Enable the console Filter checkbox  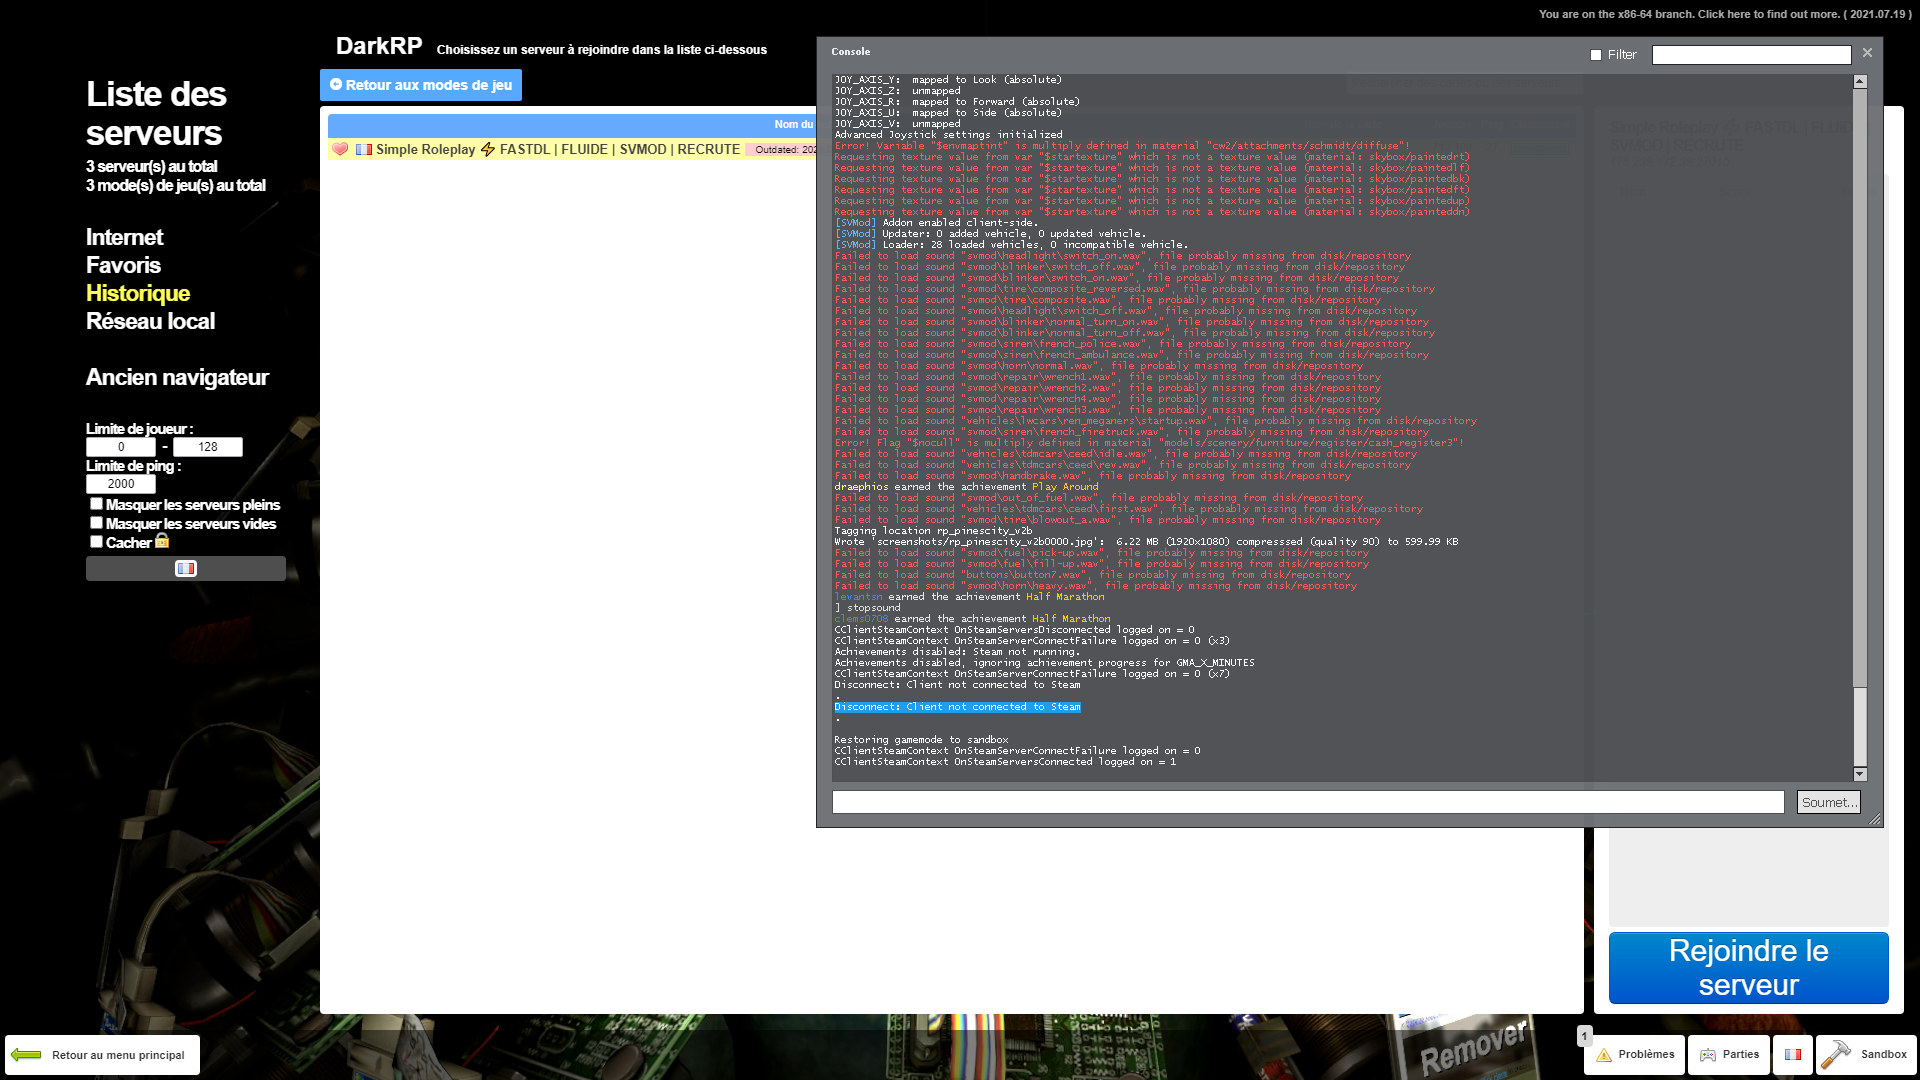pyautogui.click(x=1596, y=55)
